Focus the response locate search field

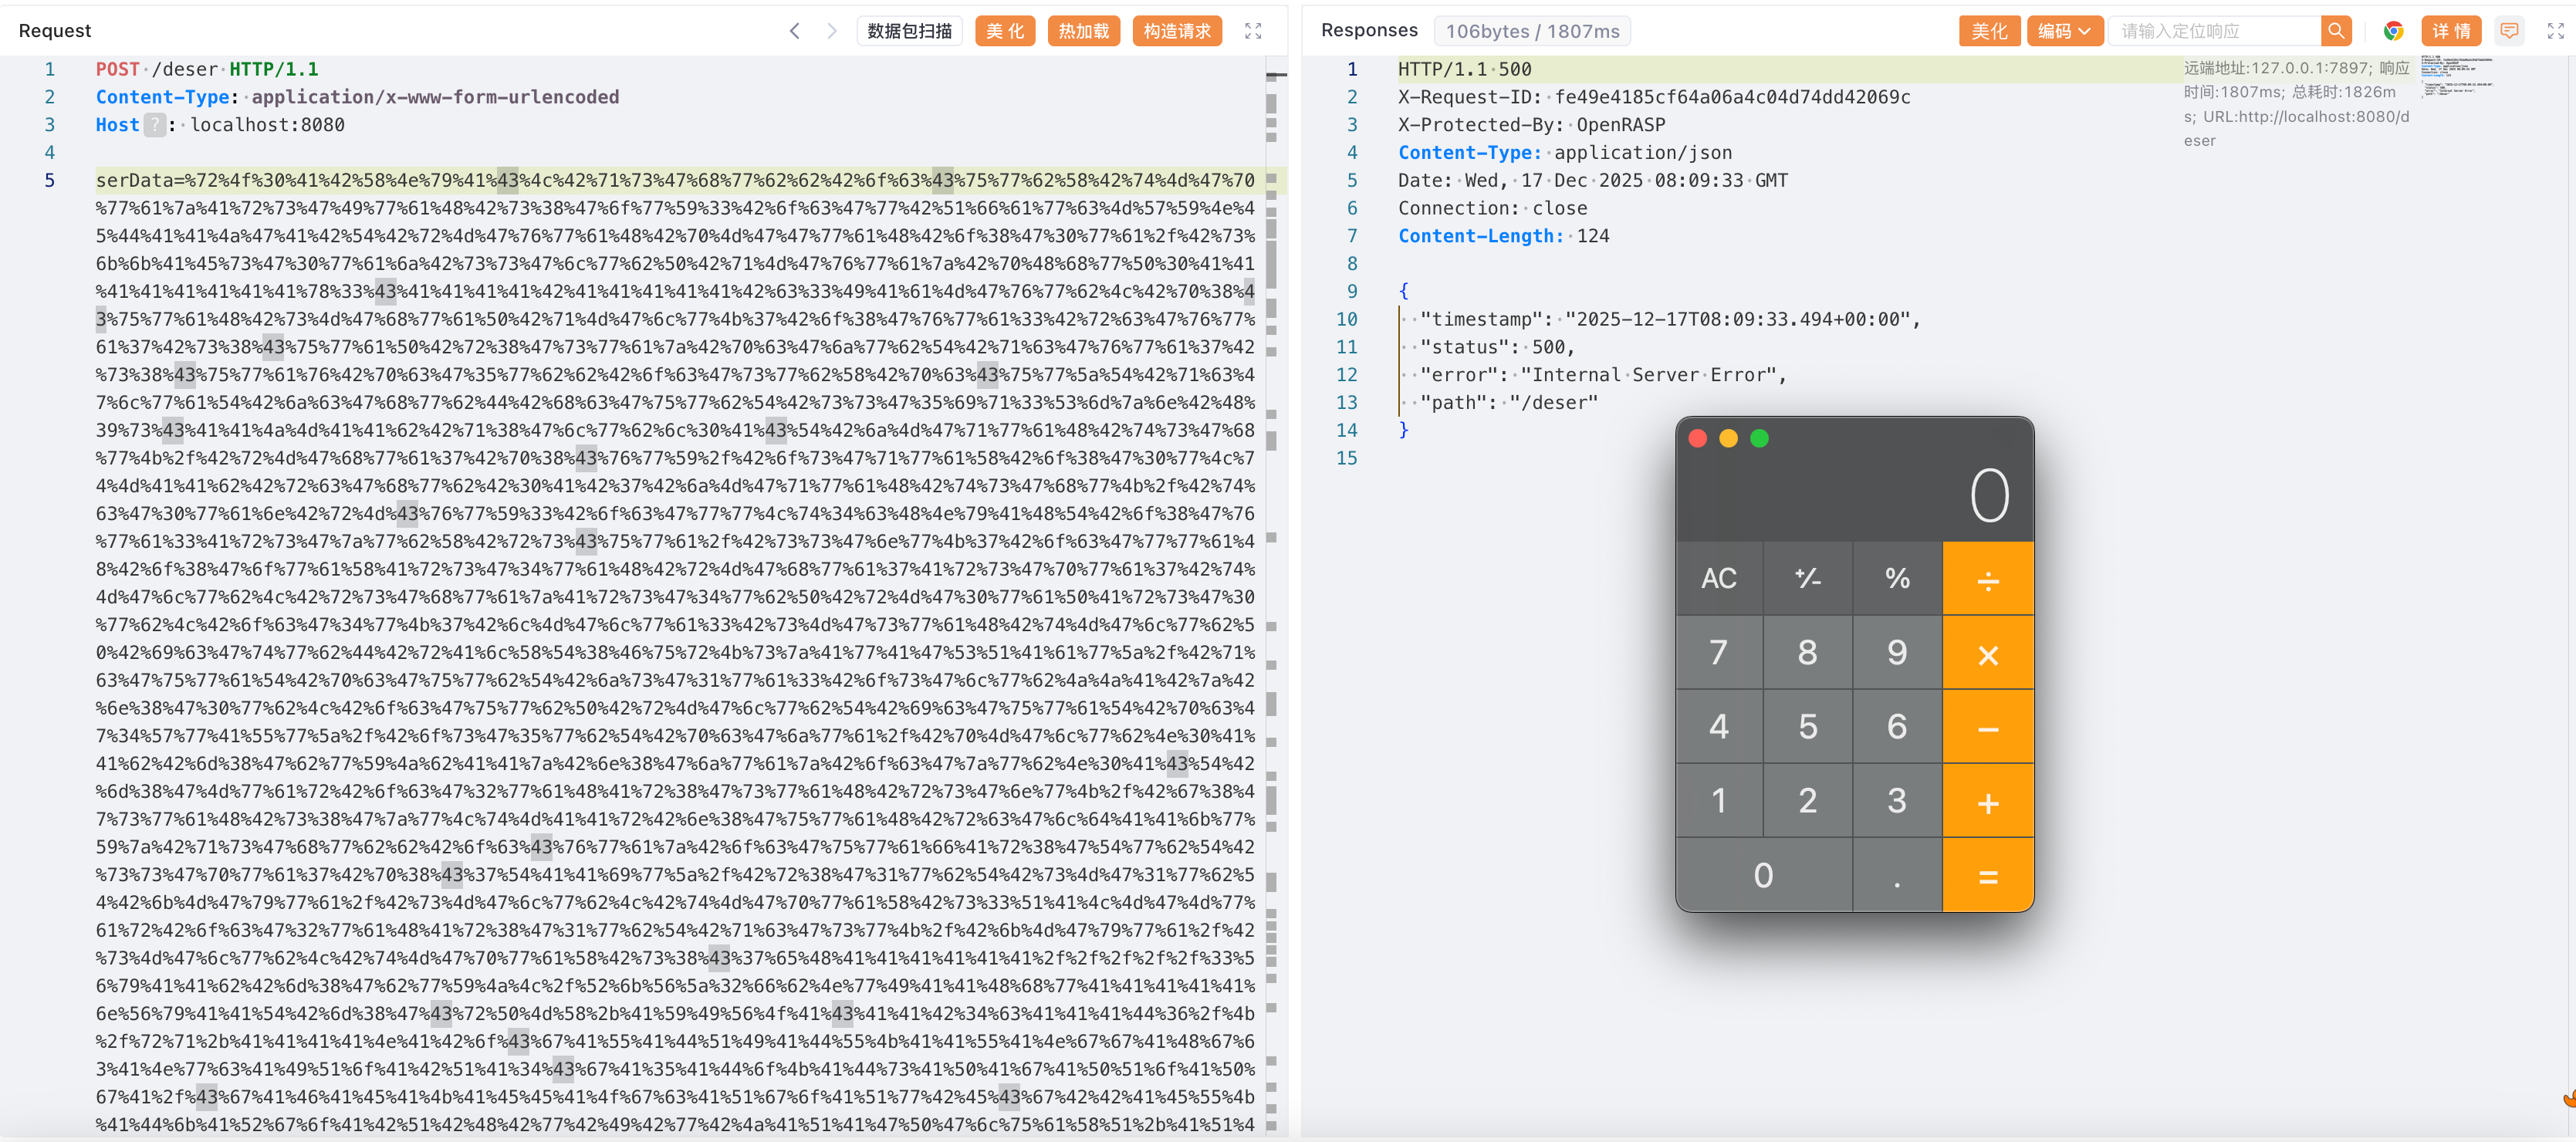(2213, 31)
